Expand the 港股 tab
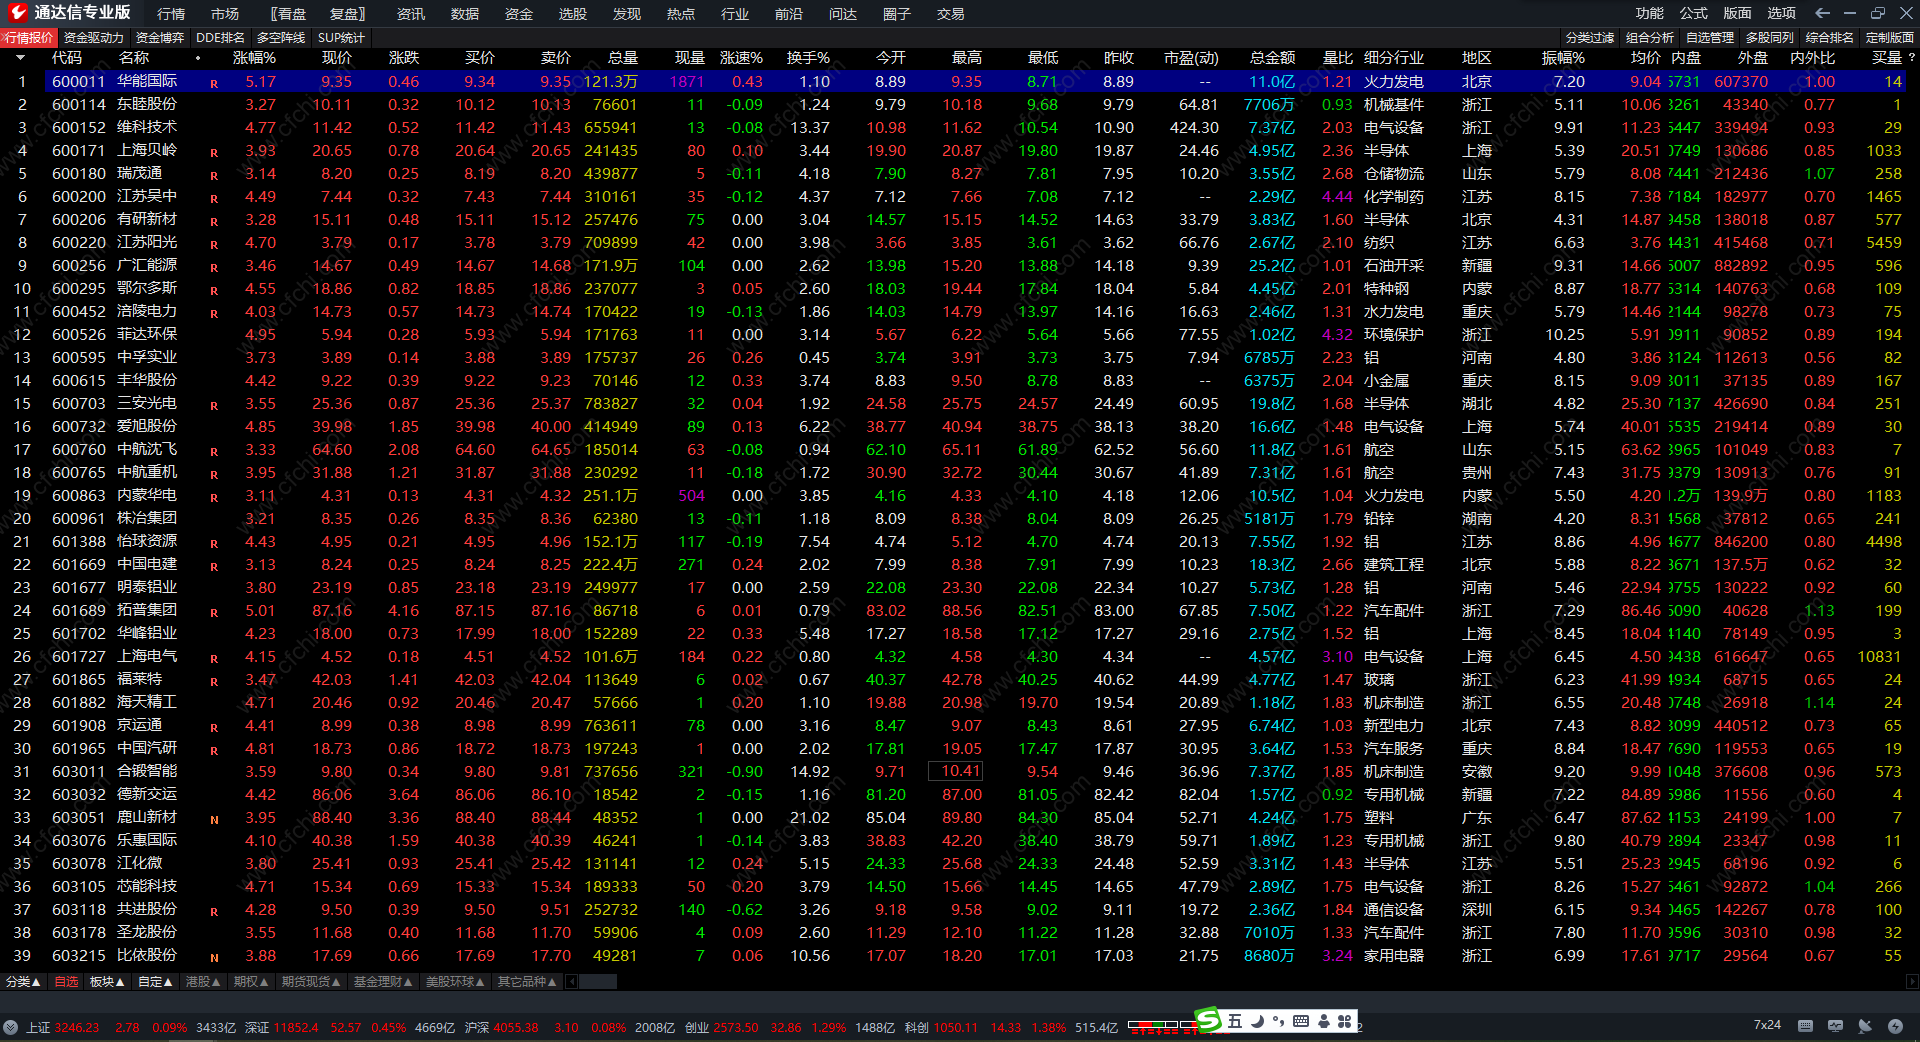The image size is (1920, 1042). pos(203,982)
